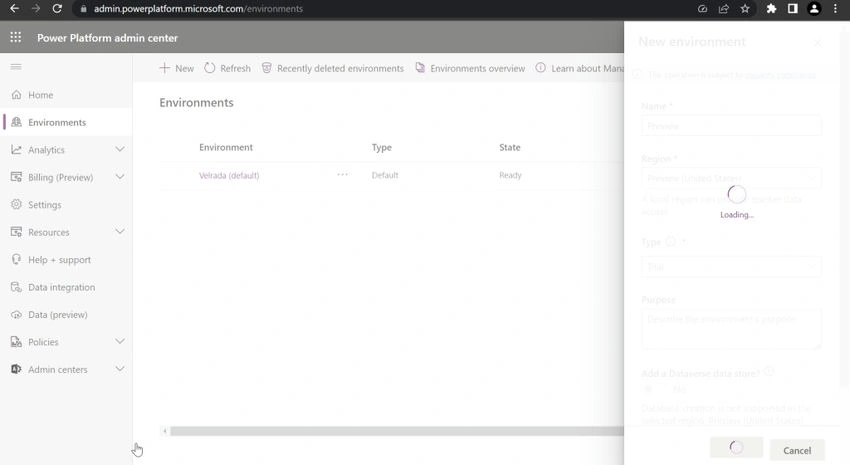Click the Refresh circular arrow icon
The height and width of the screenshot is (465, 850).
click(210, 68)
